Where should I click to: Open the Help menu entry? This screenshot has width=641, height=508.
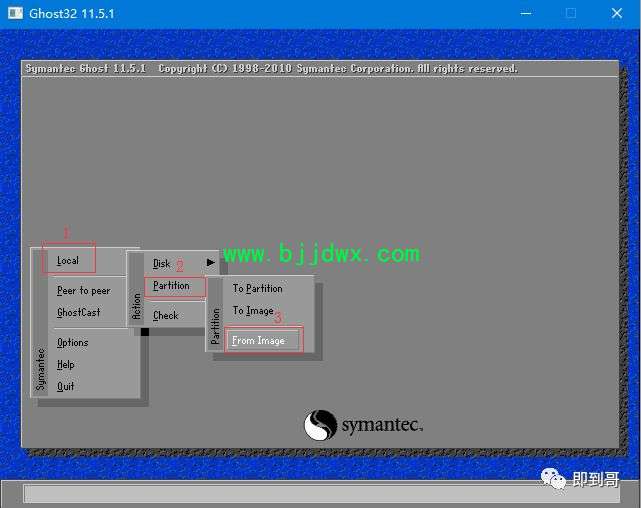(x=65, y=364)
